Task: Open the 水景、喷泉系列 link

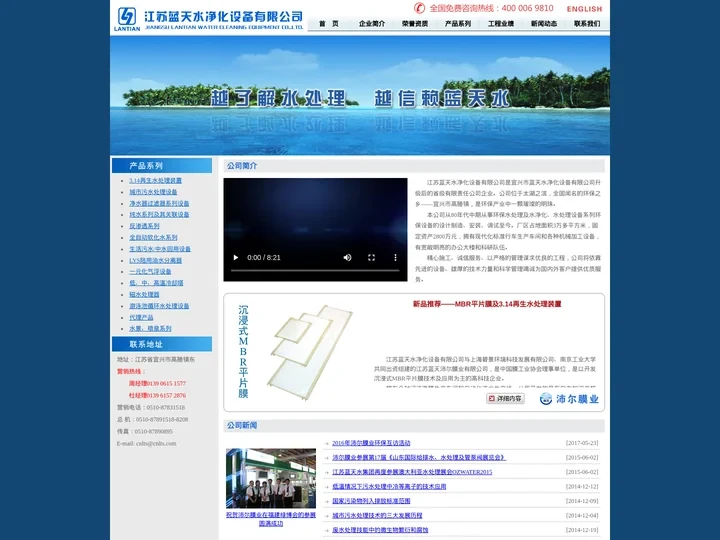Action: [x=150, y=328]
